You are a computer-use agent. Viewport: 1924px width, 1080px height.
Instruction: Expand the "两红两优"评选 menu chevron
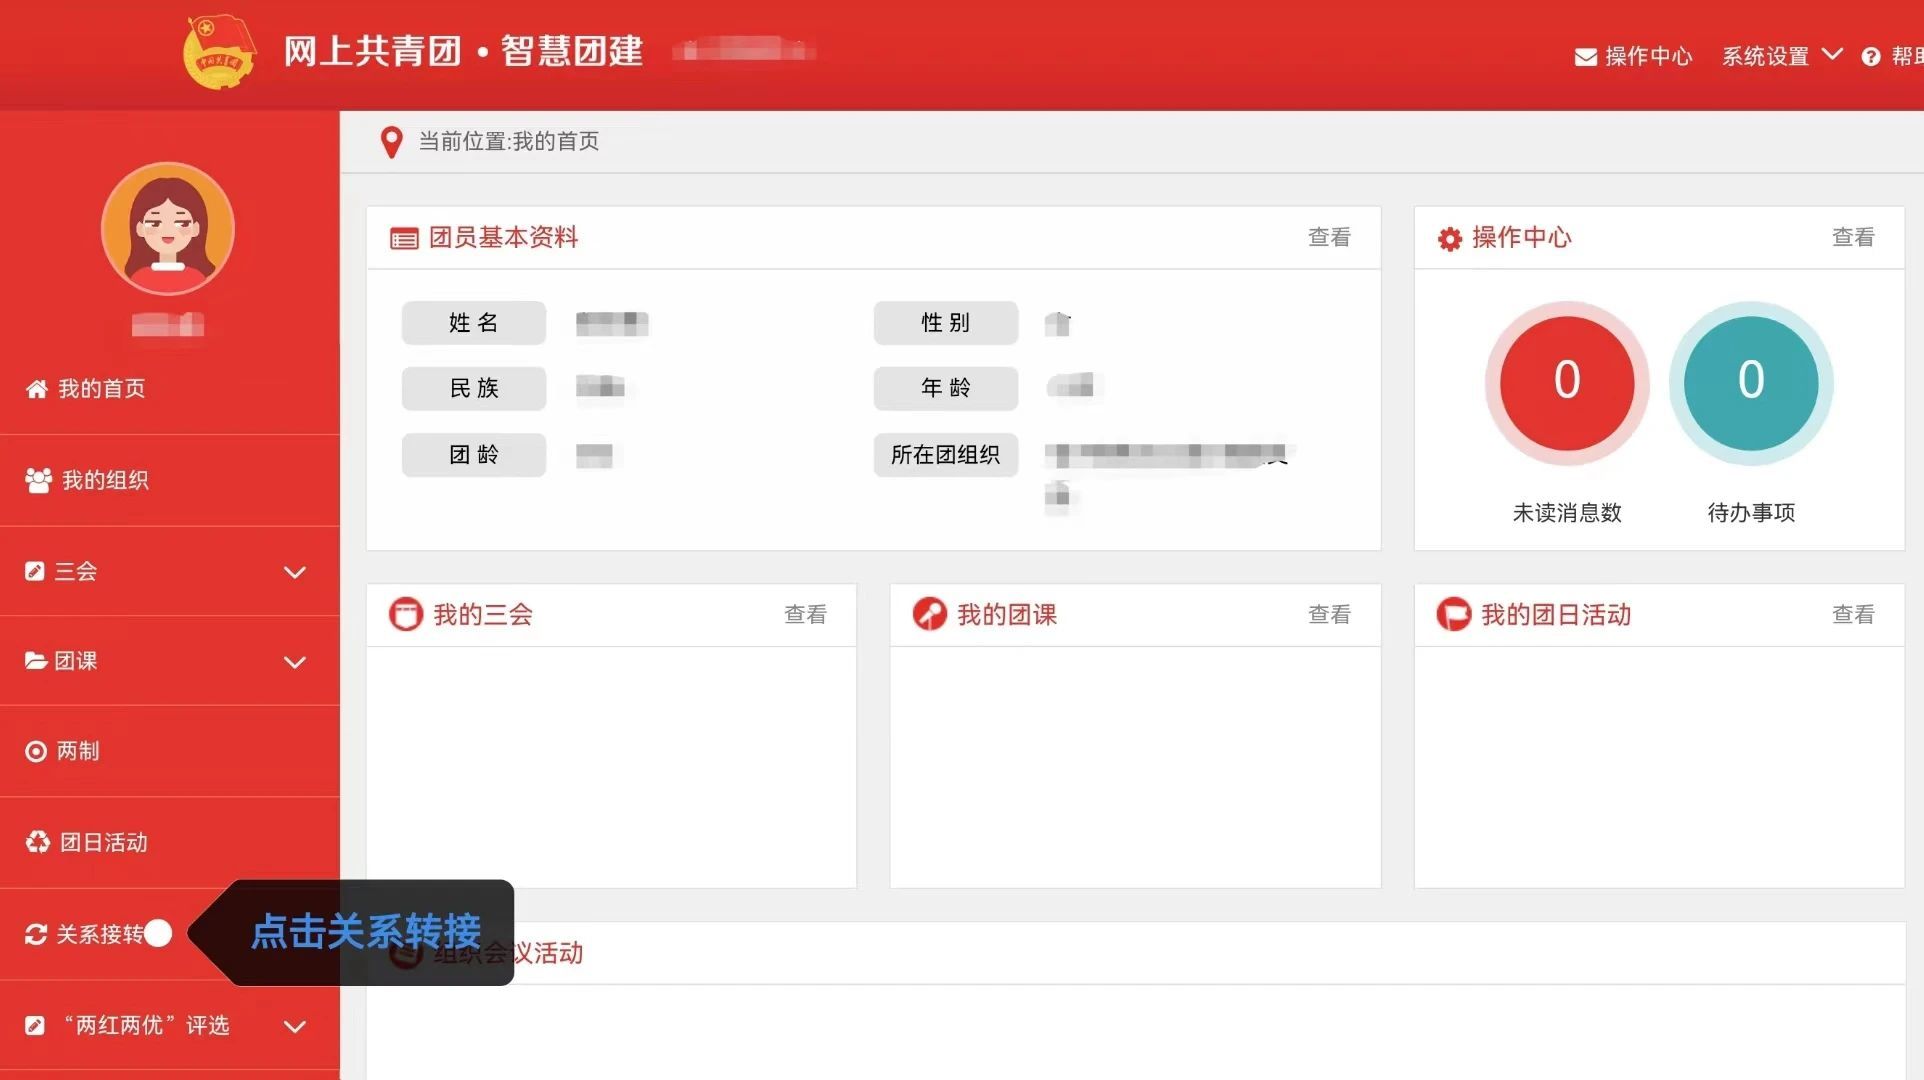tap(294, 1026)
